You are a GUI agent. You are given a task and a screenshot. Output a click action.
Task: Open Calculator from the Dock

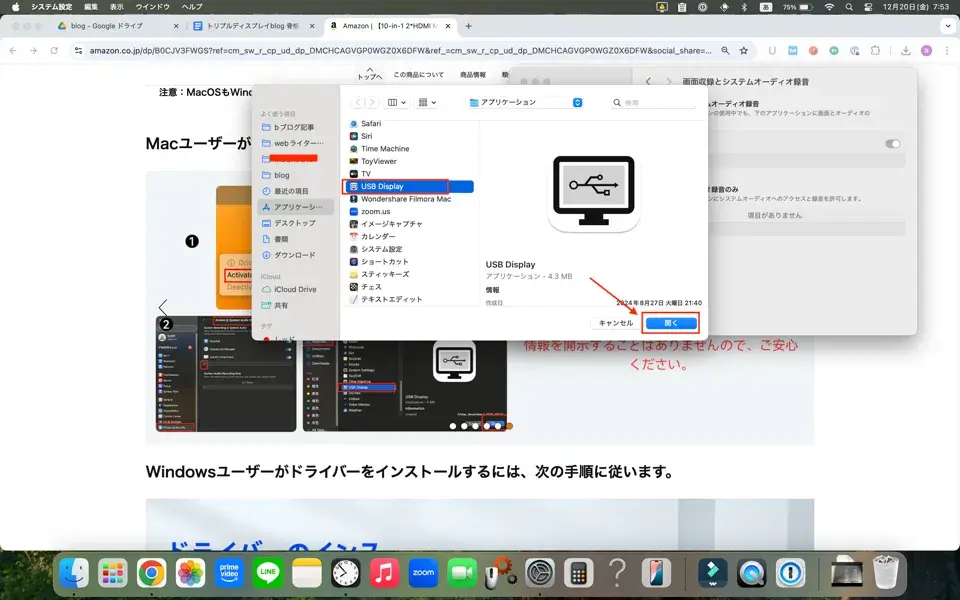click(x=579, y=574)
